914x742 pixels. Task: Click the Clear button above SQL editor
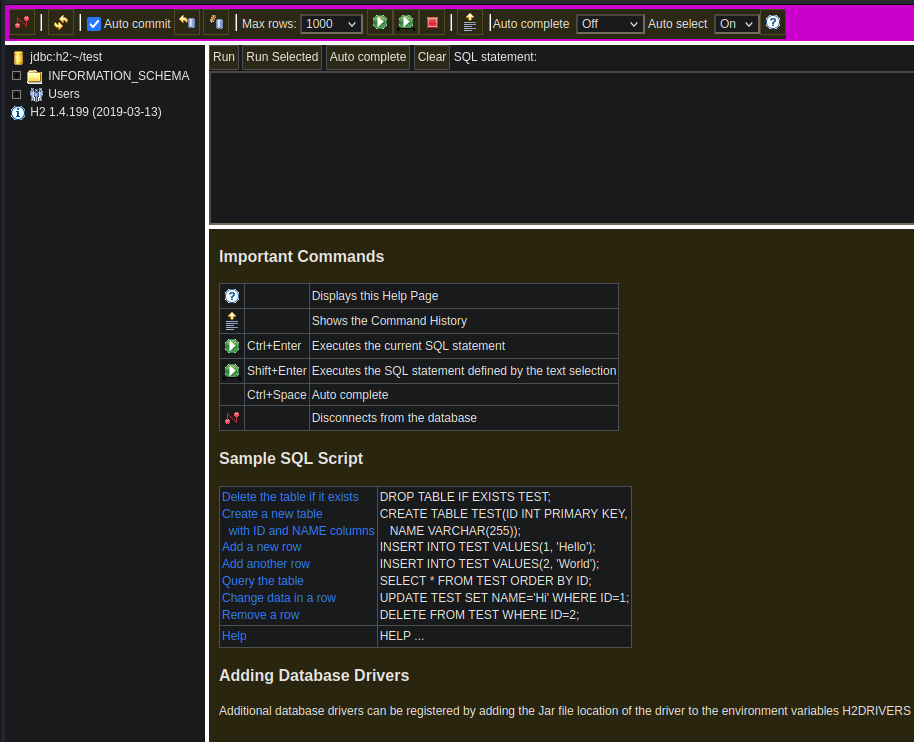(x=431, y=57)
